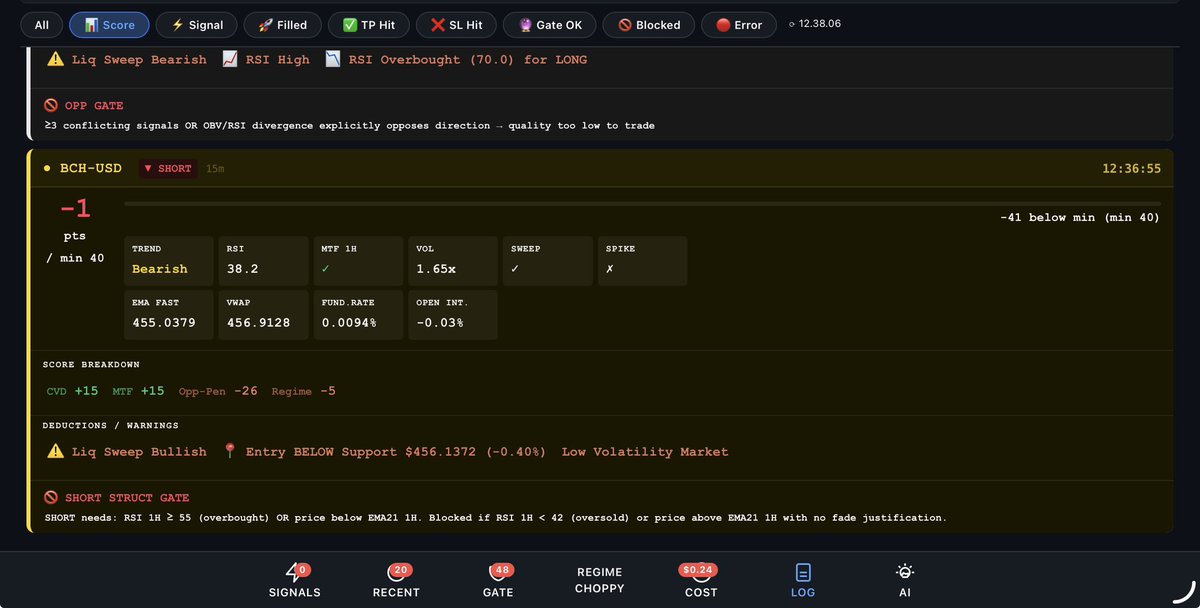This screenshot has height=608, width=1200.
Task: Toggle the Blocked filter chip
Action: click(x=649, y=25)
